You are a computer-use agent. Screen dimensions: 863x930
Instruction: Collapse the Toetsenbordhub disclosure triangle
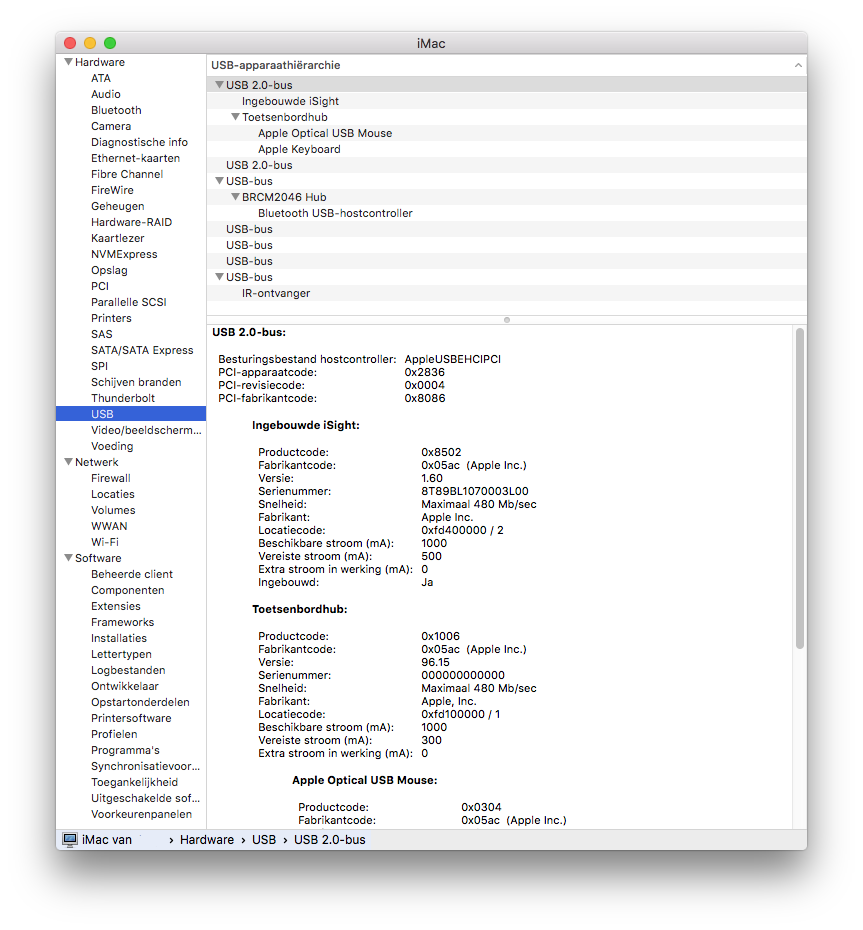235,117
